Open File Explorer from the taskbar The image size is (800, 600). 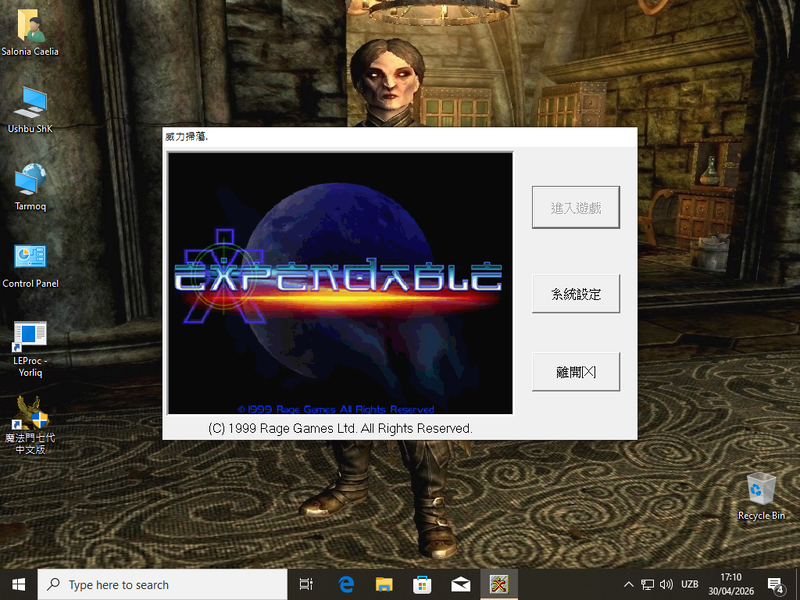click(384, 585)
